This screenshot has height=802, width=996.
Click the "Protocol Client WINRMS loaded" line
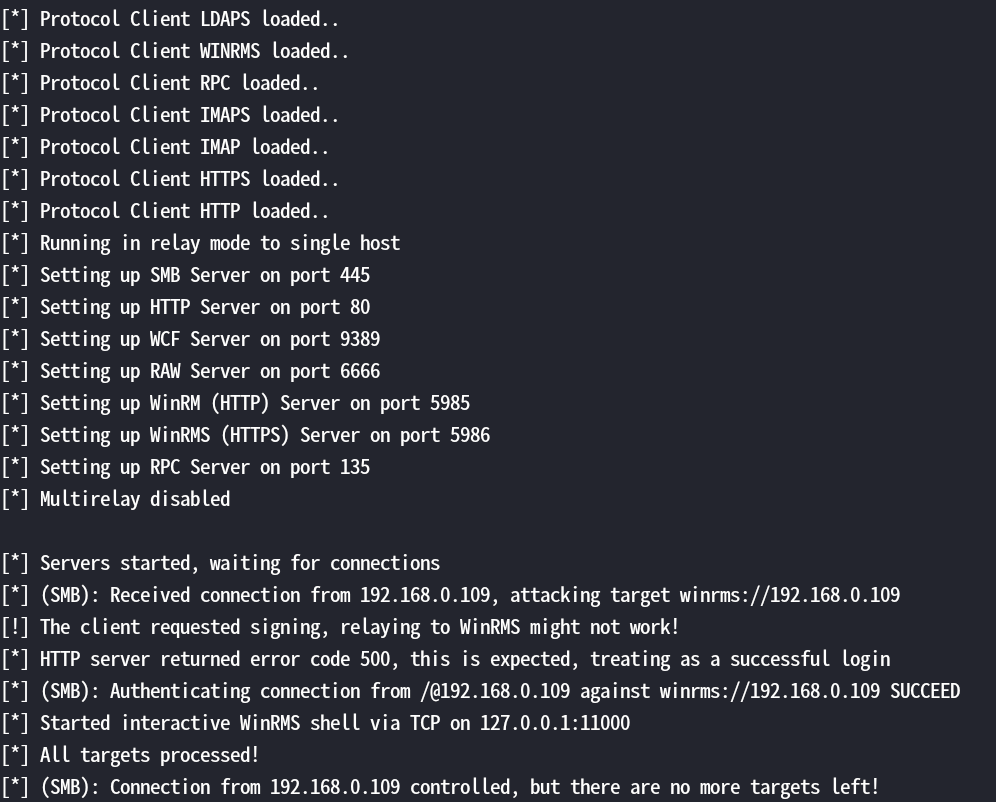pos(194,51)
